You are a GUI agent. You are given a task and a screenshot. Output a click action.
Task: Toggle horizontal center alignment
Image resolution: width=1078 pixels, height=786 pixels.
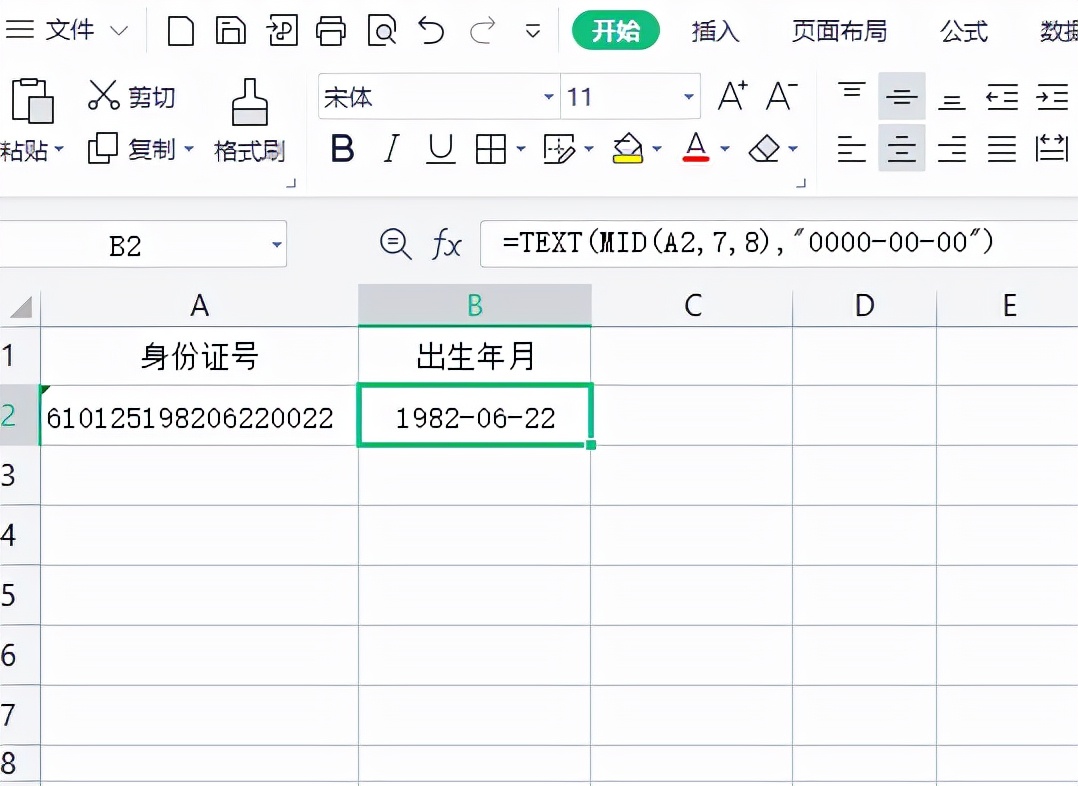pos(901,148)
